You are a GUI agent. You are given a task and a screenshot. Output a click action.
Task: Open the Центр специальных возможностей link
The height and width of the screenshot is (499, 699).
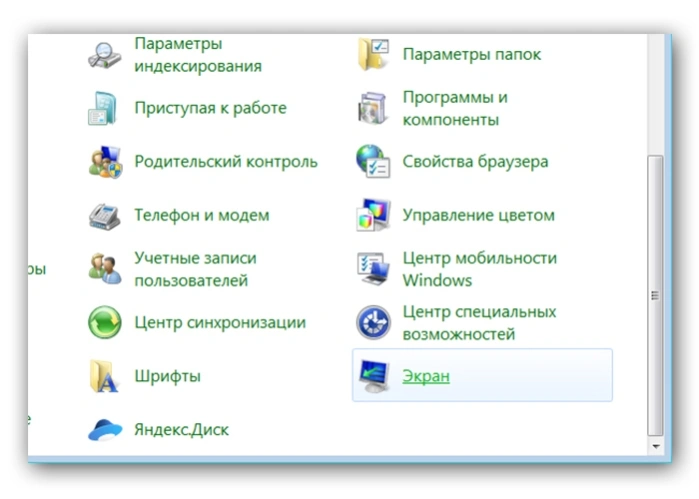click(479, 323)
